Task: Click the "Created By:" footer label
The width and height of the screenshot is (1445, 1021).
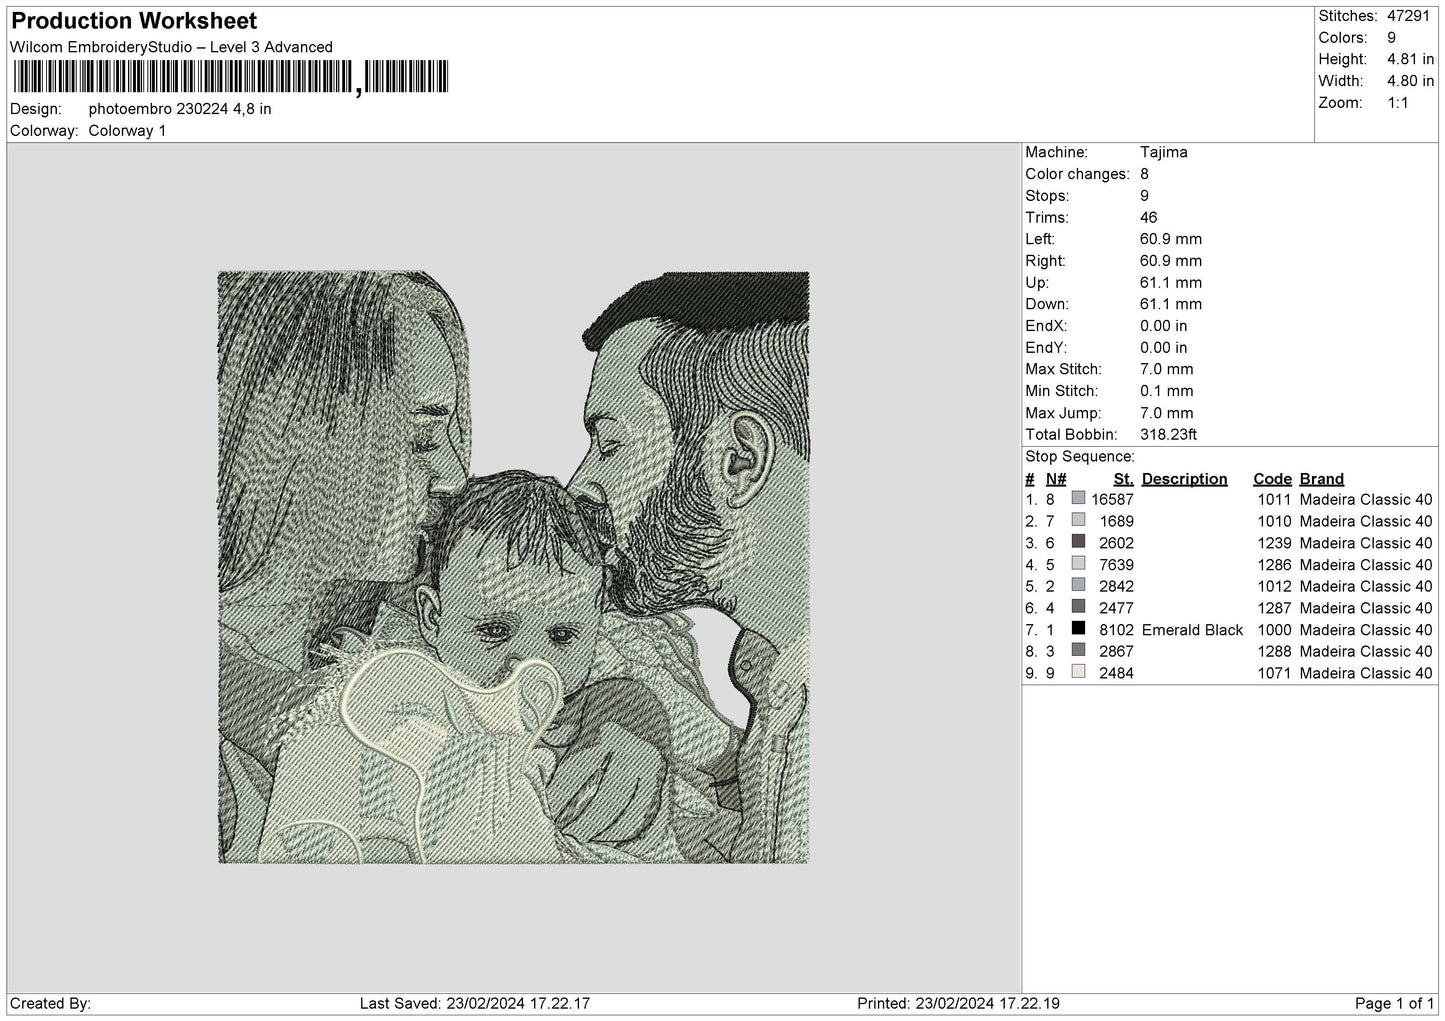Action: (x=51, y=1004)
